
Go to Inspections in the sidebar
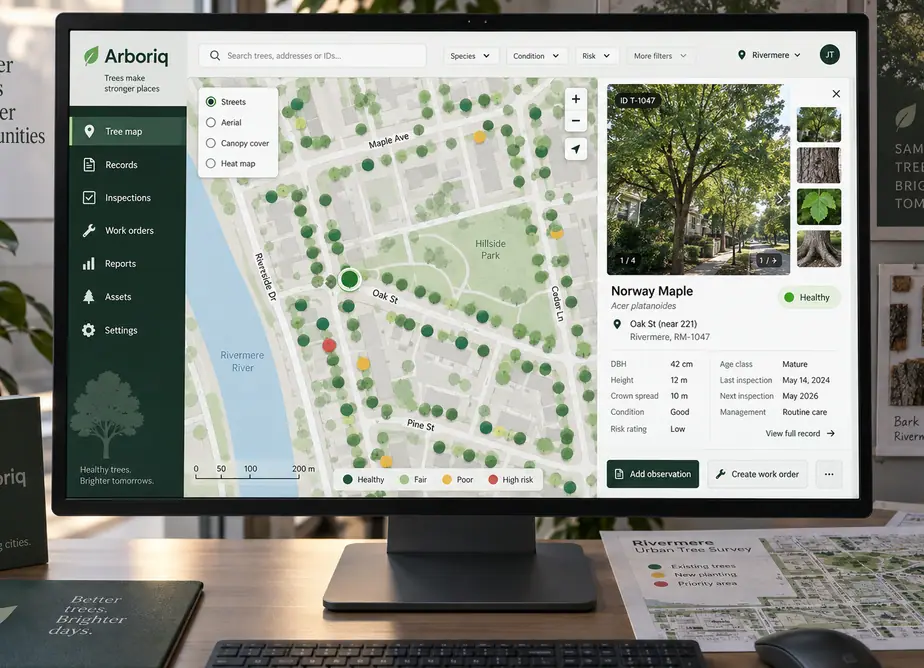click(x=128, y=198)
